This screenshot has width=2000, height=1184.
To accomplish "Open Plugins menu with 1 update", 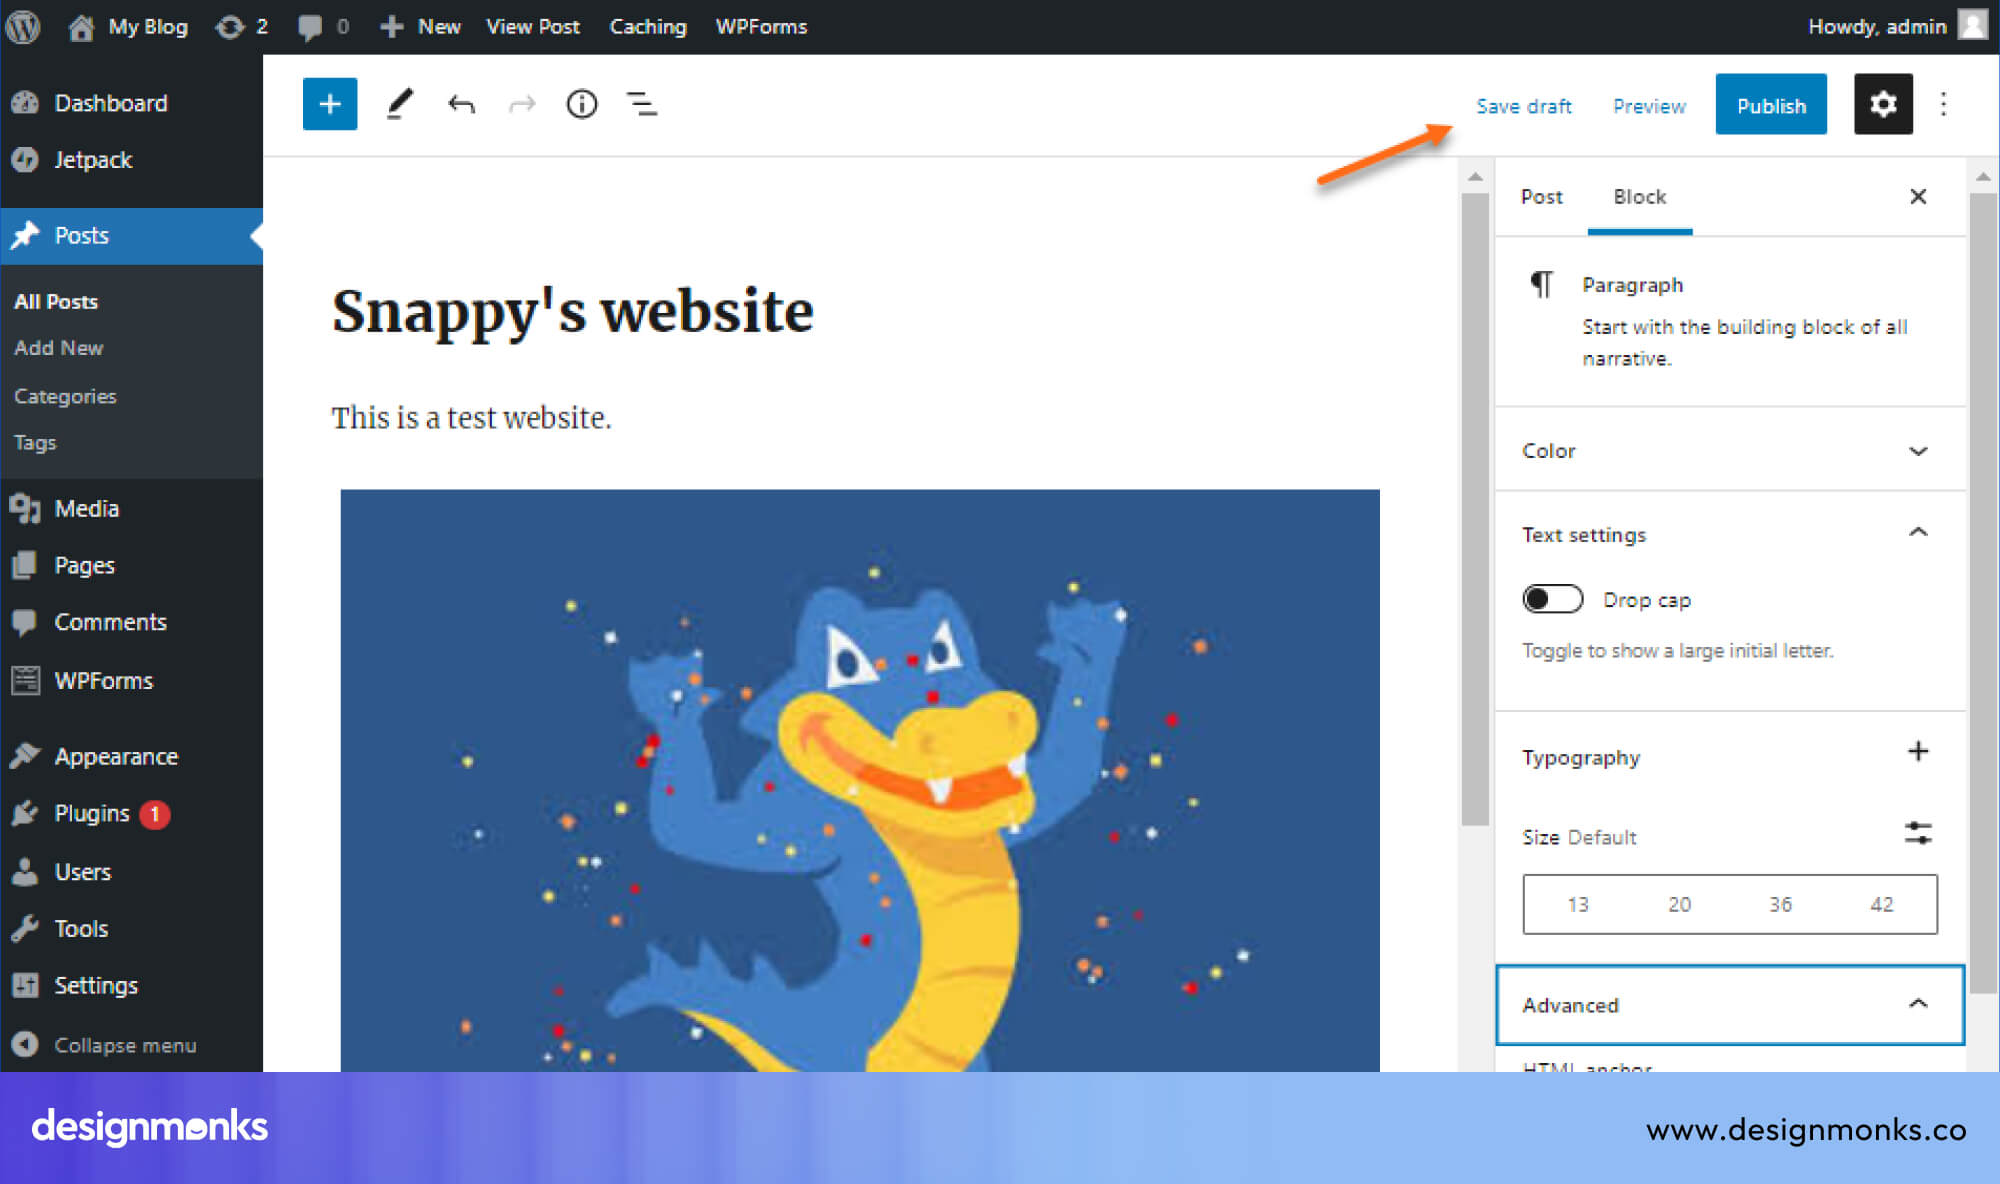I will click(x=131, y=814).
